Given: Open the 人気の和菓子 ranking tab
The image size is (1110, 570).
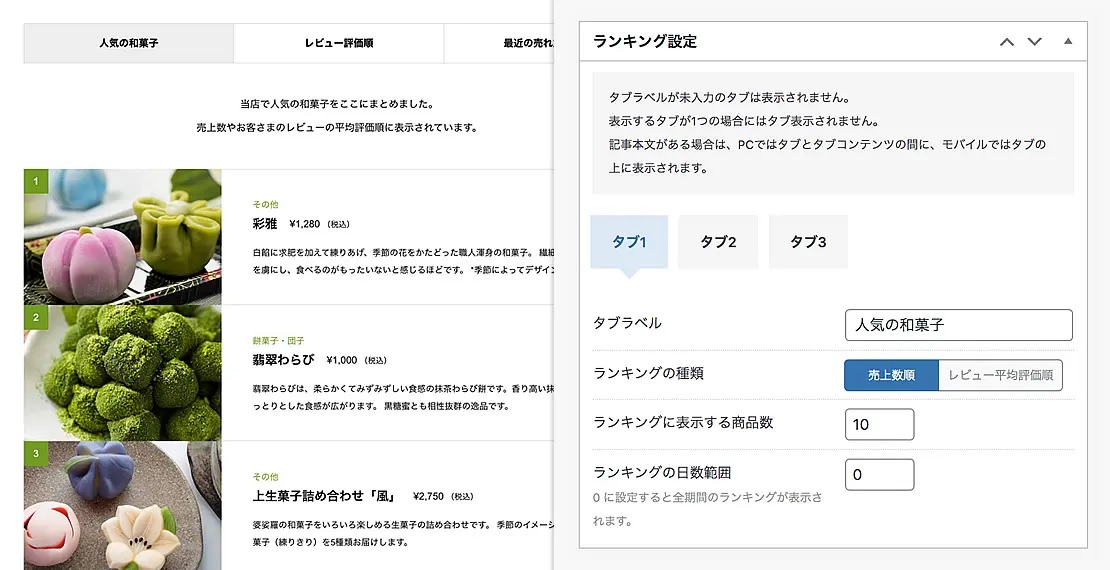Looking at the screenshot, I should pyautogui.click(x=128, y=44).
